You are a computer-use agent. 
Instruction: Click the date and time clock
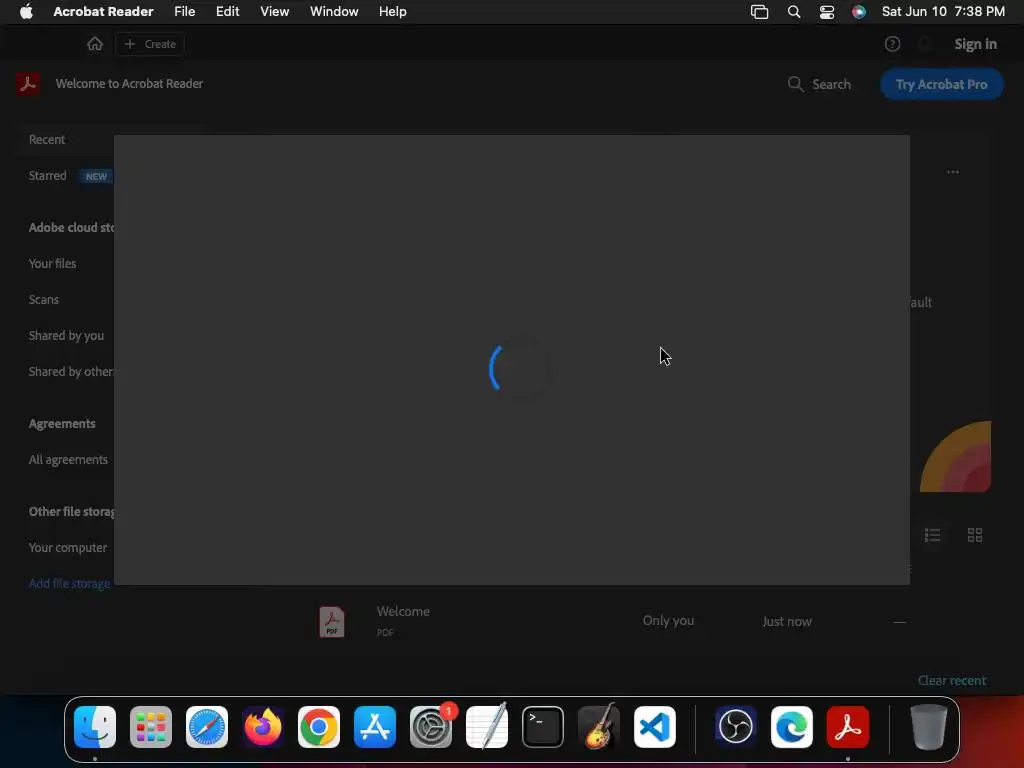[943, 11]
